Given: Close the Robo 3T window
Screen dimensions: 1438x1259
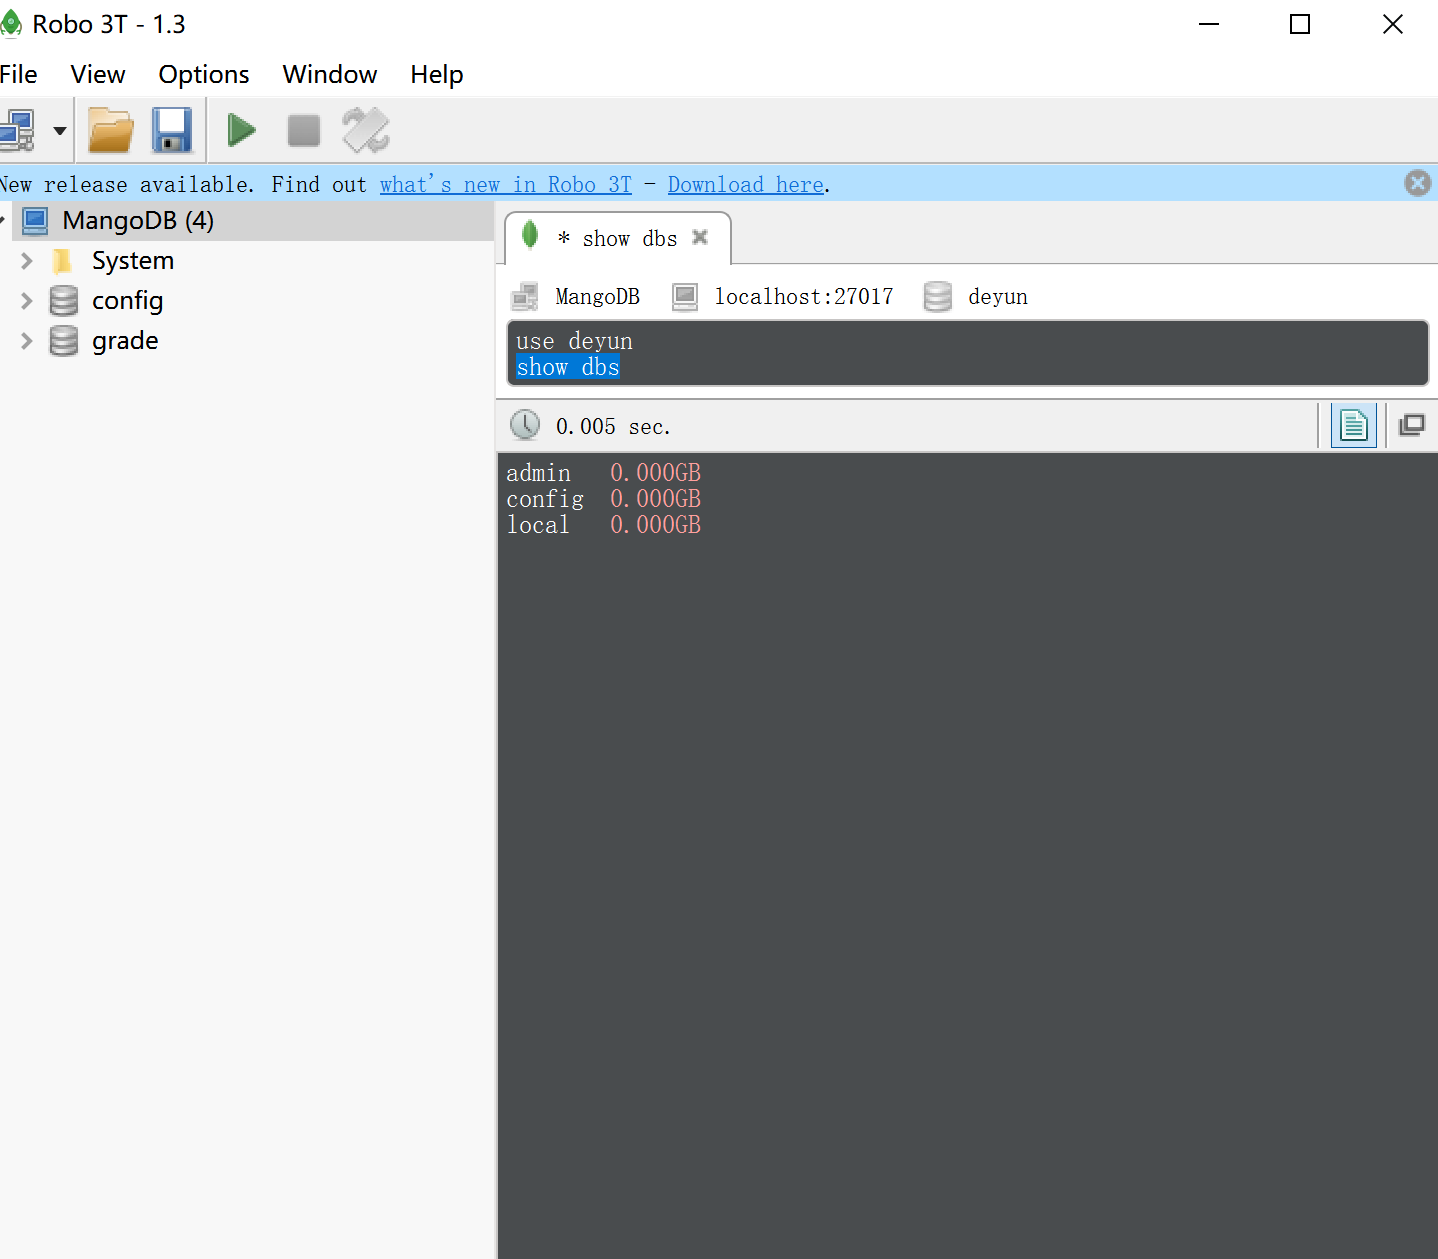Looking at the screenshot, I should (1393, 24).
